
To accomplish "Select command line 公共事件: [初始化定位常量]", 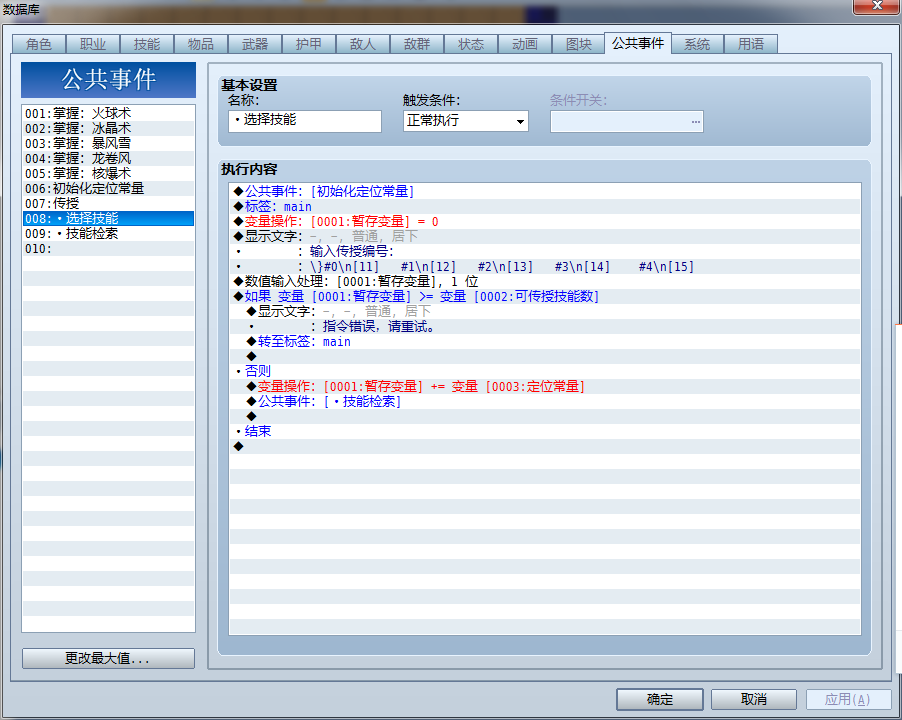I will (545, 192).
